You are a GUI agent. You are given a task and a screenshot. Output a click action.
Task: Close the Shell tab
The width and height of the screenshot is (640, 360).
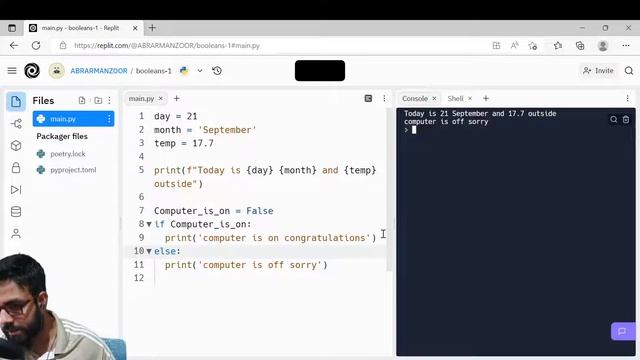[470, 98]
